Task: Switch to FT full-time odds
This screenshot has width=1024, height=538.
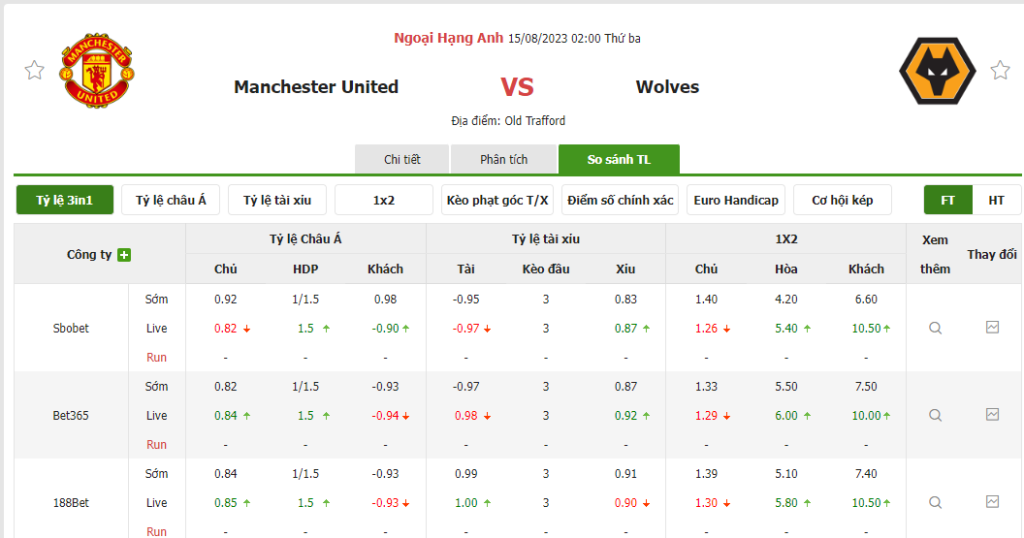Action: click(948, 200)
